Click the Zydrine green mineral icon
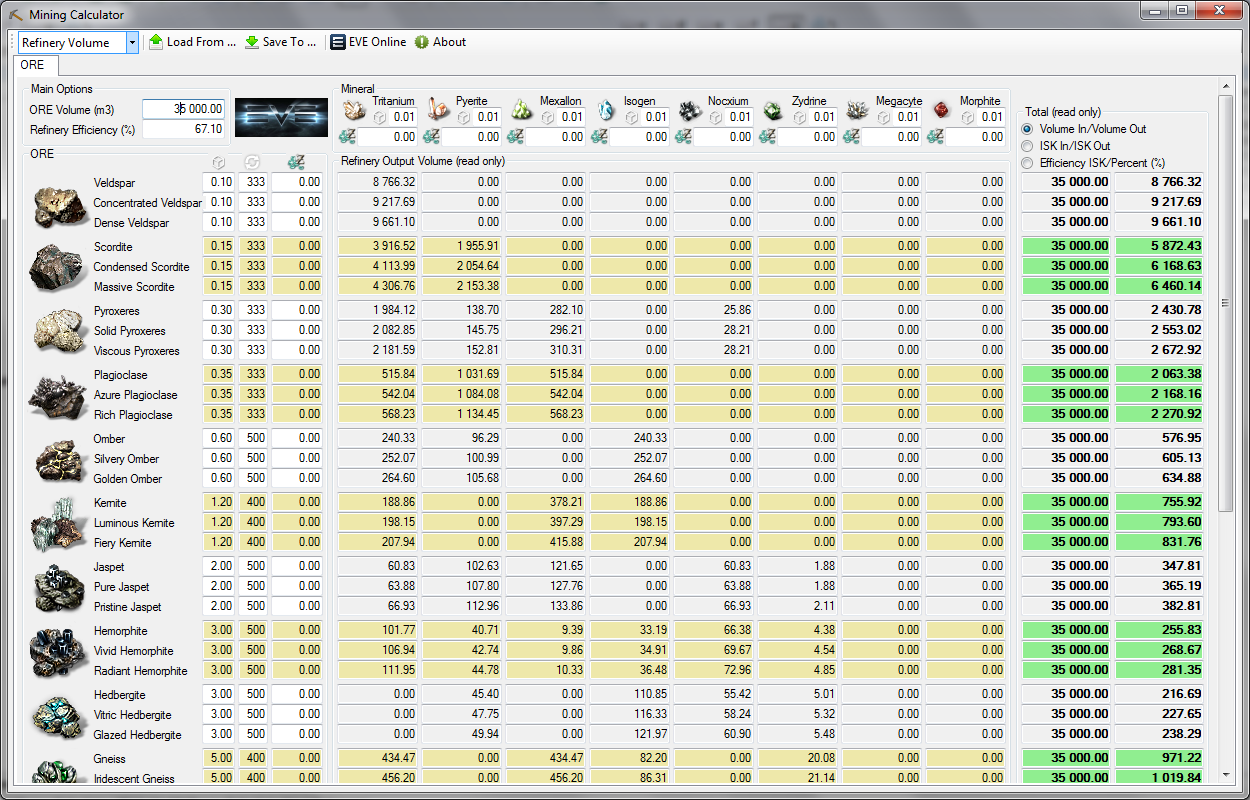Image resolution: width=1250 pixels, height=800 pixels. (773, 110)
